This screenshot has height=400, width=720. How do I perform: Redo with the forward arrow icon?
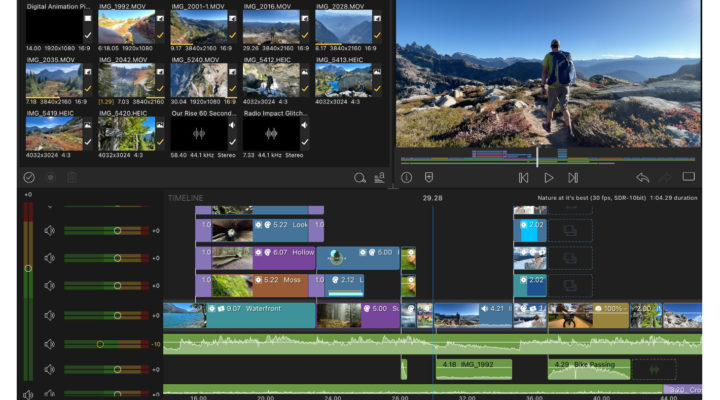(665, 177)
